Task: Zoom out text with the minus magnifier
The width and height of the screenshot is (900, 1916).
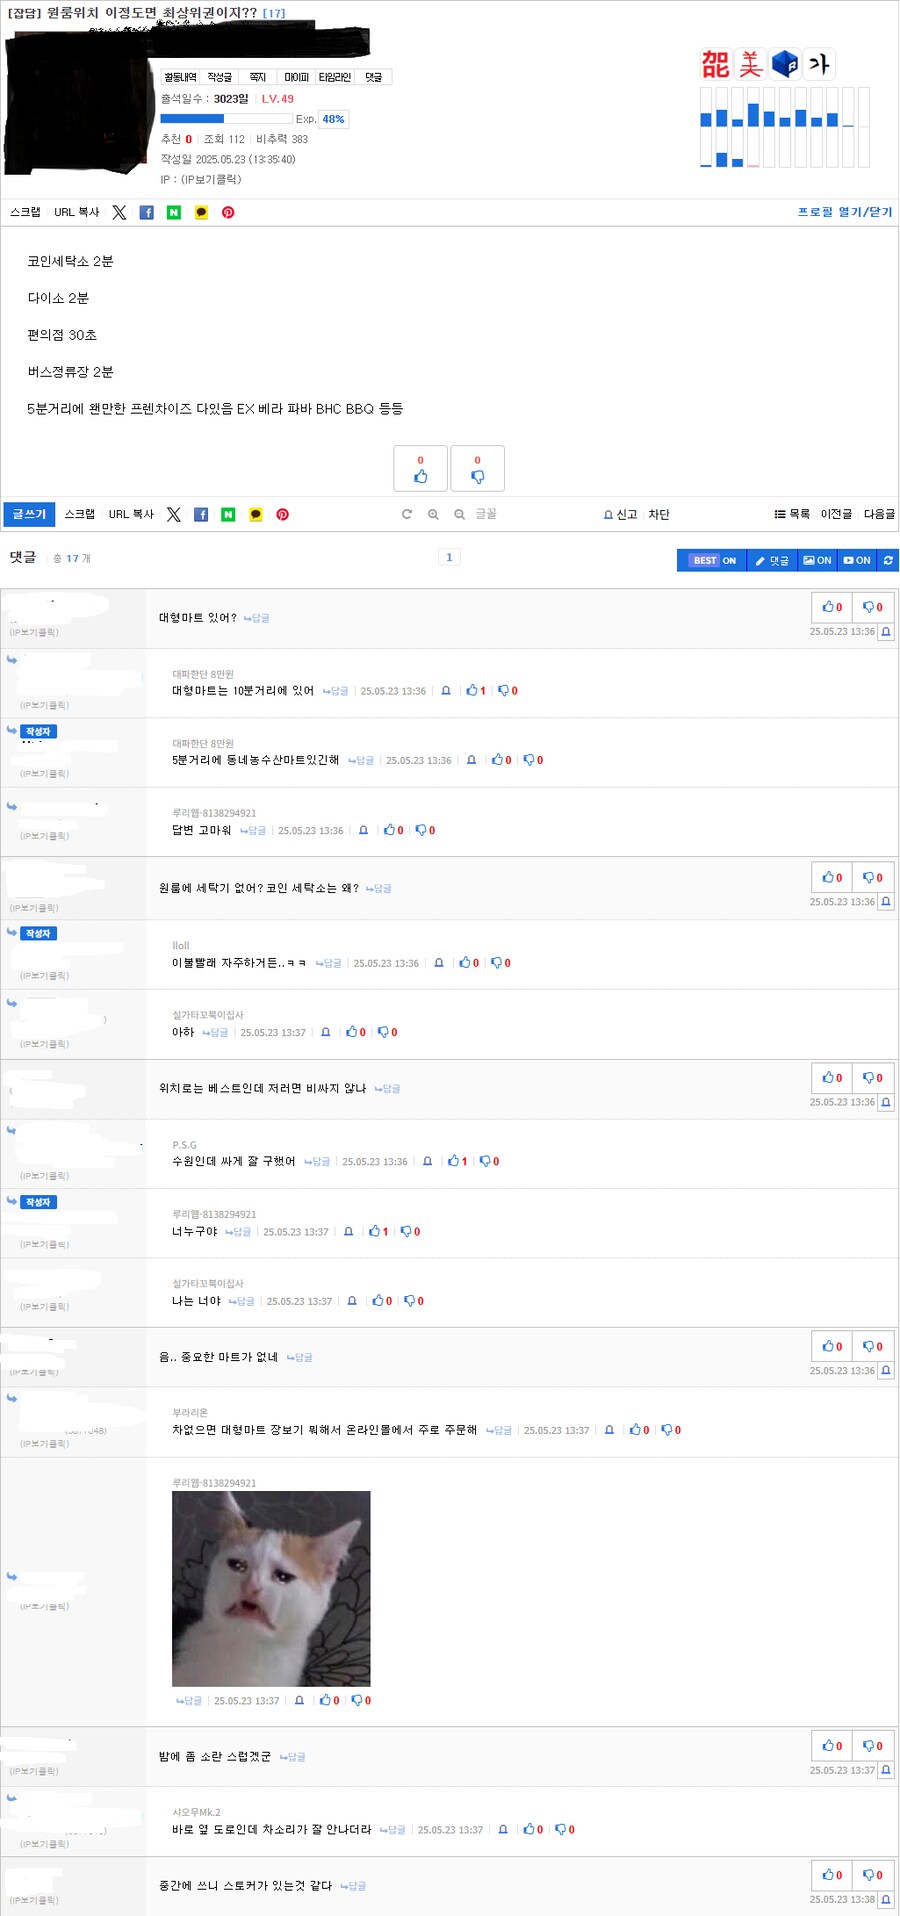Action: coord(459,514)
